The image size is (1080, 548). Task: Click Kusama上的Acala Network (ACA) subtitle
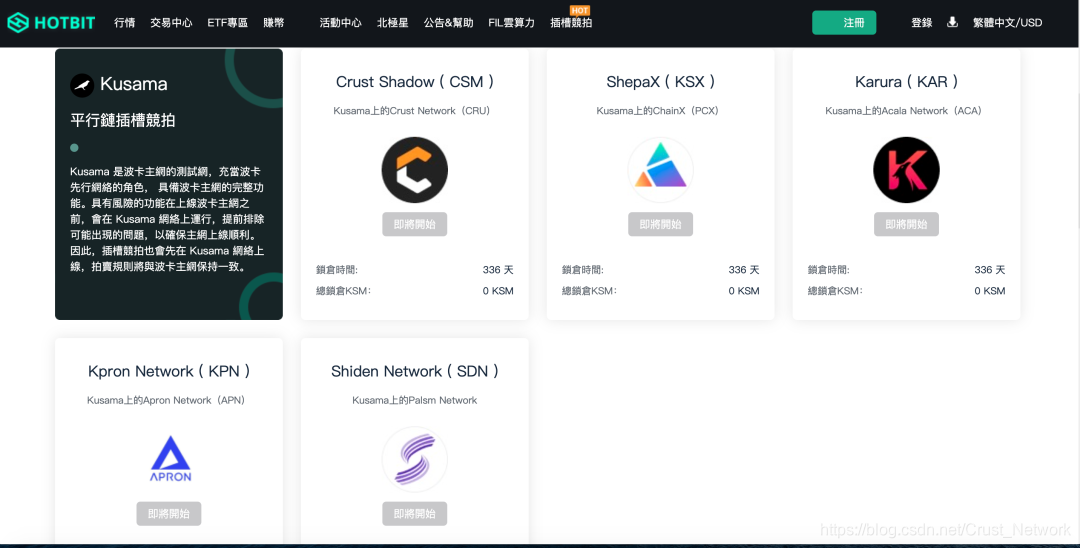tap(904, 111)
